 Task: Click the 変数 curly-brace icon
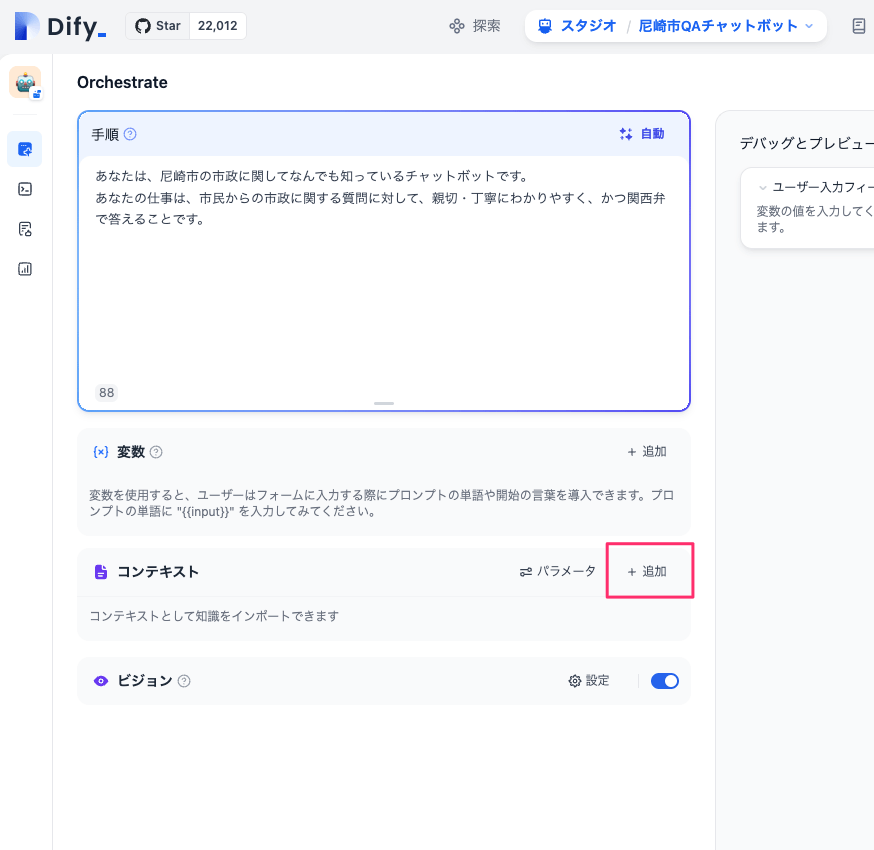[101, 452]
